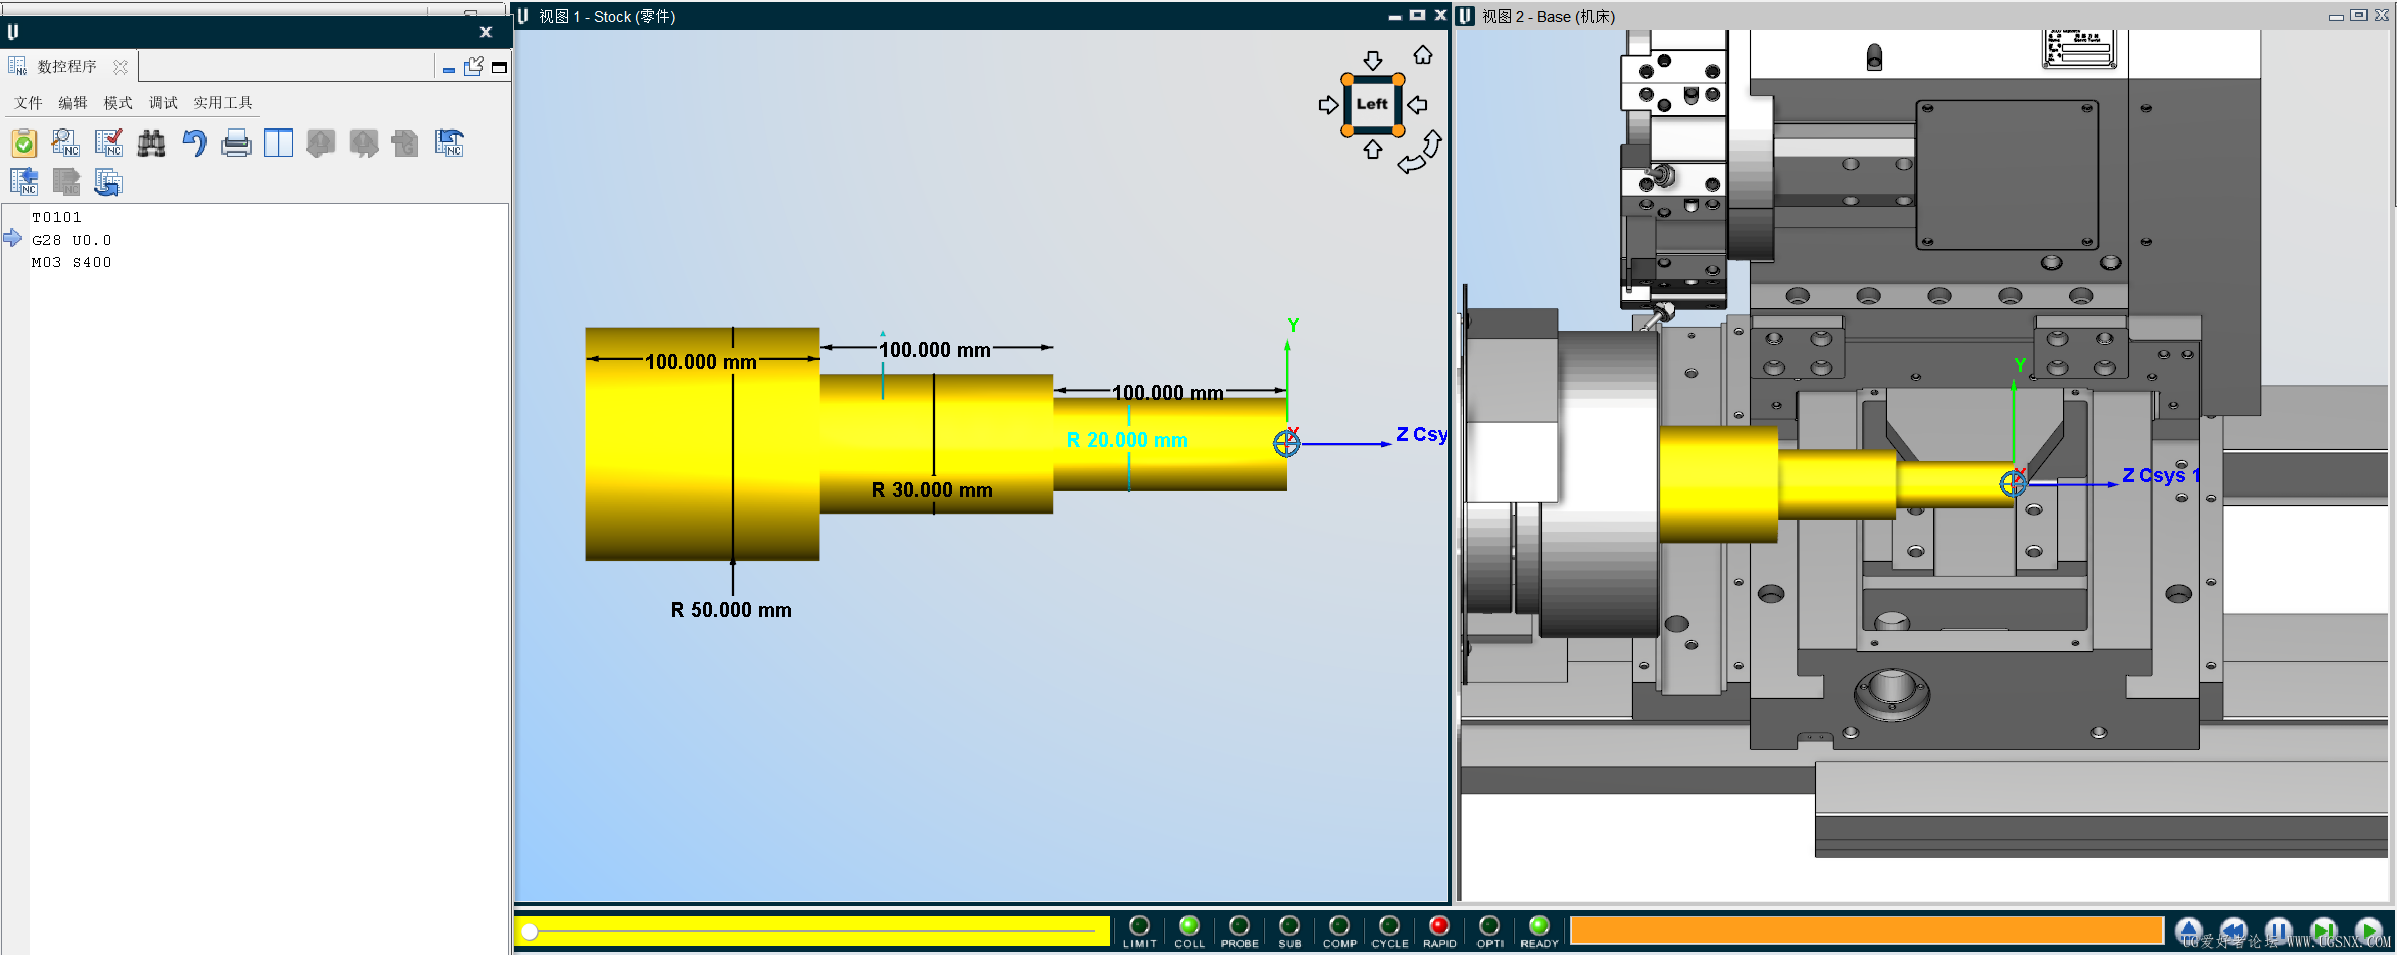Image resolution: width=2397 pixels, height=955 pixels.
Task: Undock the NC program panel with arrow icon
Action: [x=474, y=66]
